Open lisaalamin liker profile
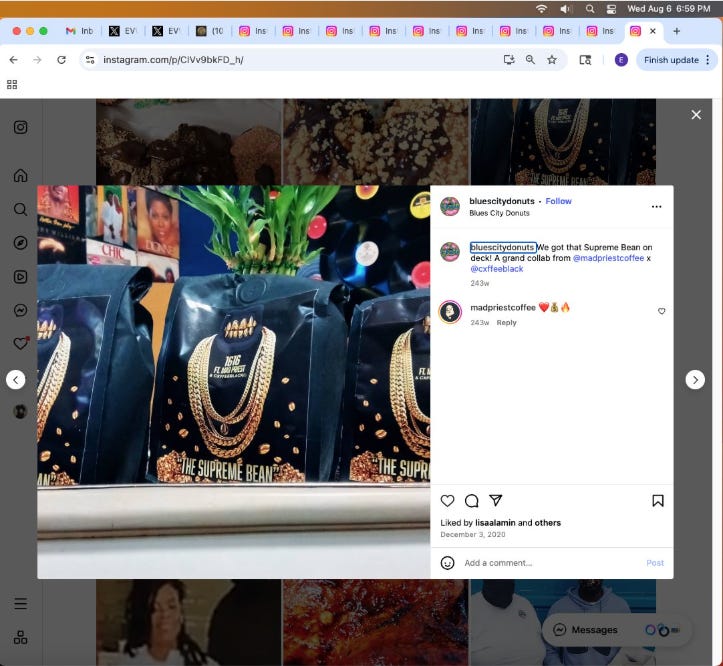The height and width of the screenshot is (666, 723). point(495,523)
